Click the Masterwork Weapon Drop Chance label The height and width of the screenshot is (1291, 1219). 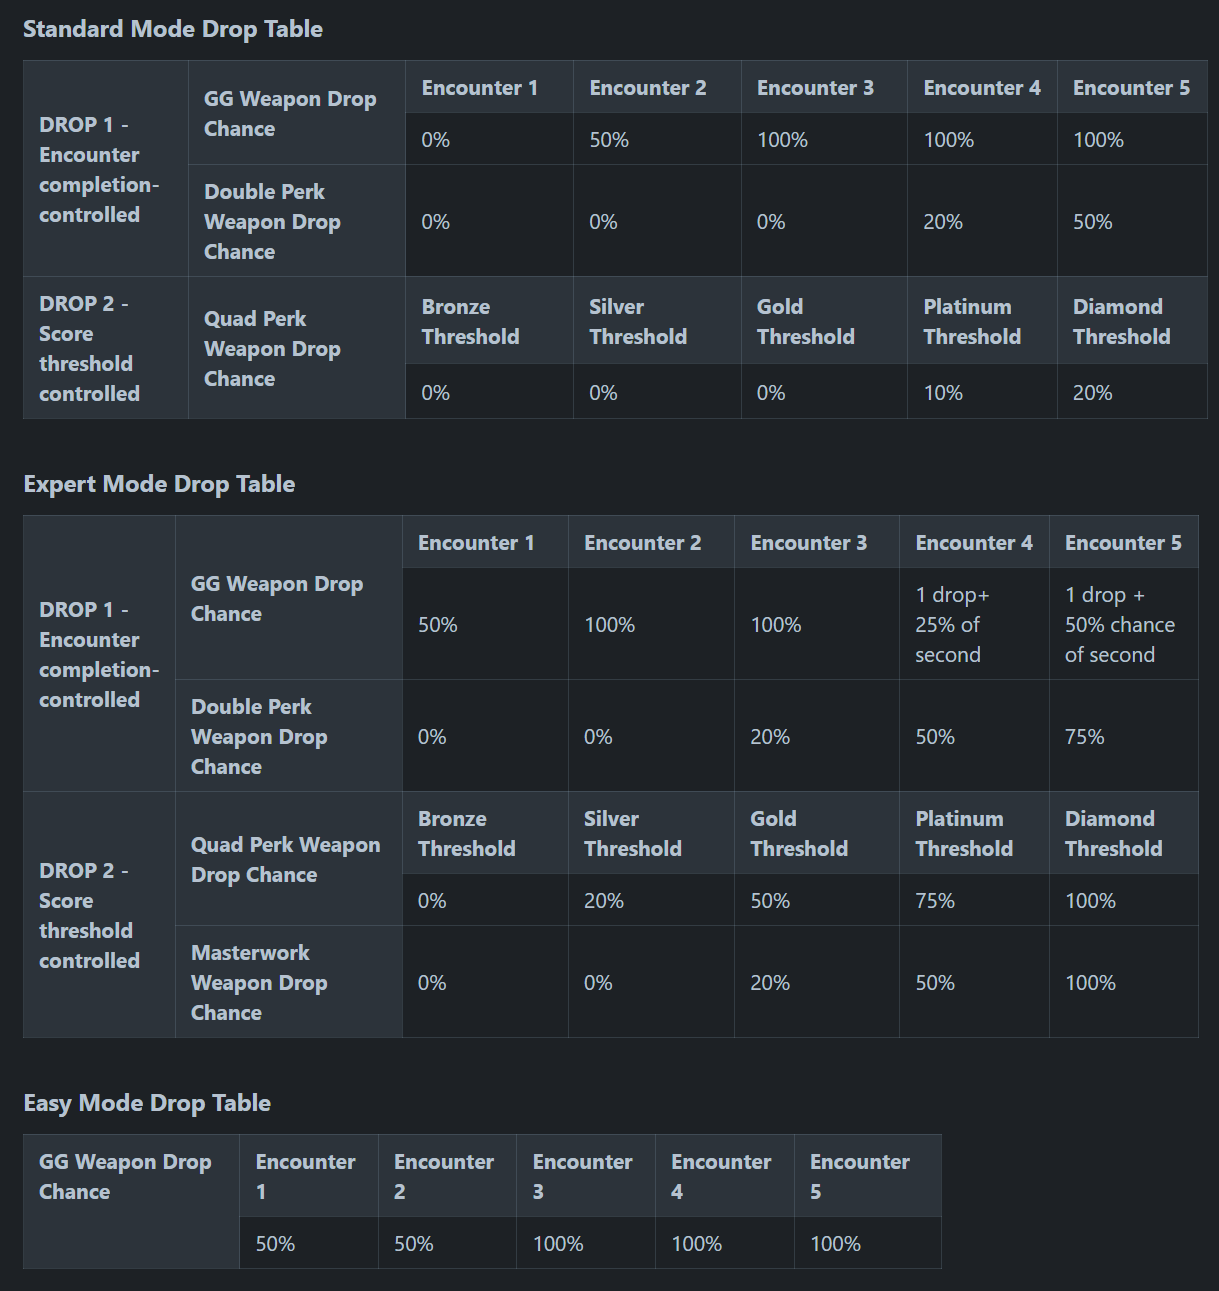coord(289,982)
